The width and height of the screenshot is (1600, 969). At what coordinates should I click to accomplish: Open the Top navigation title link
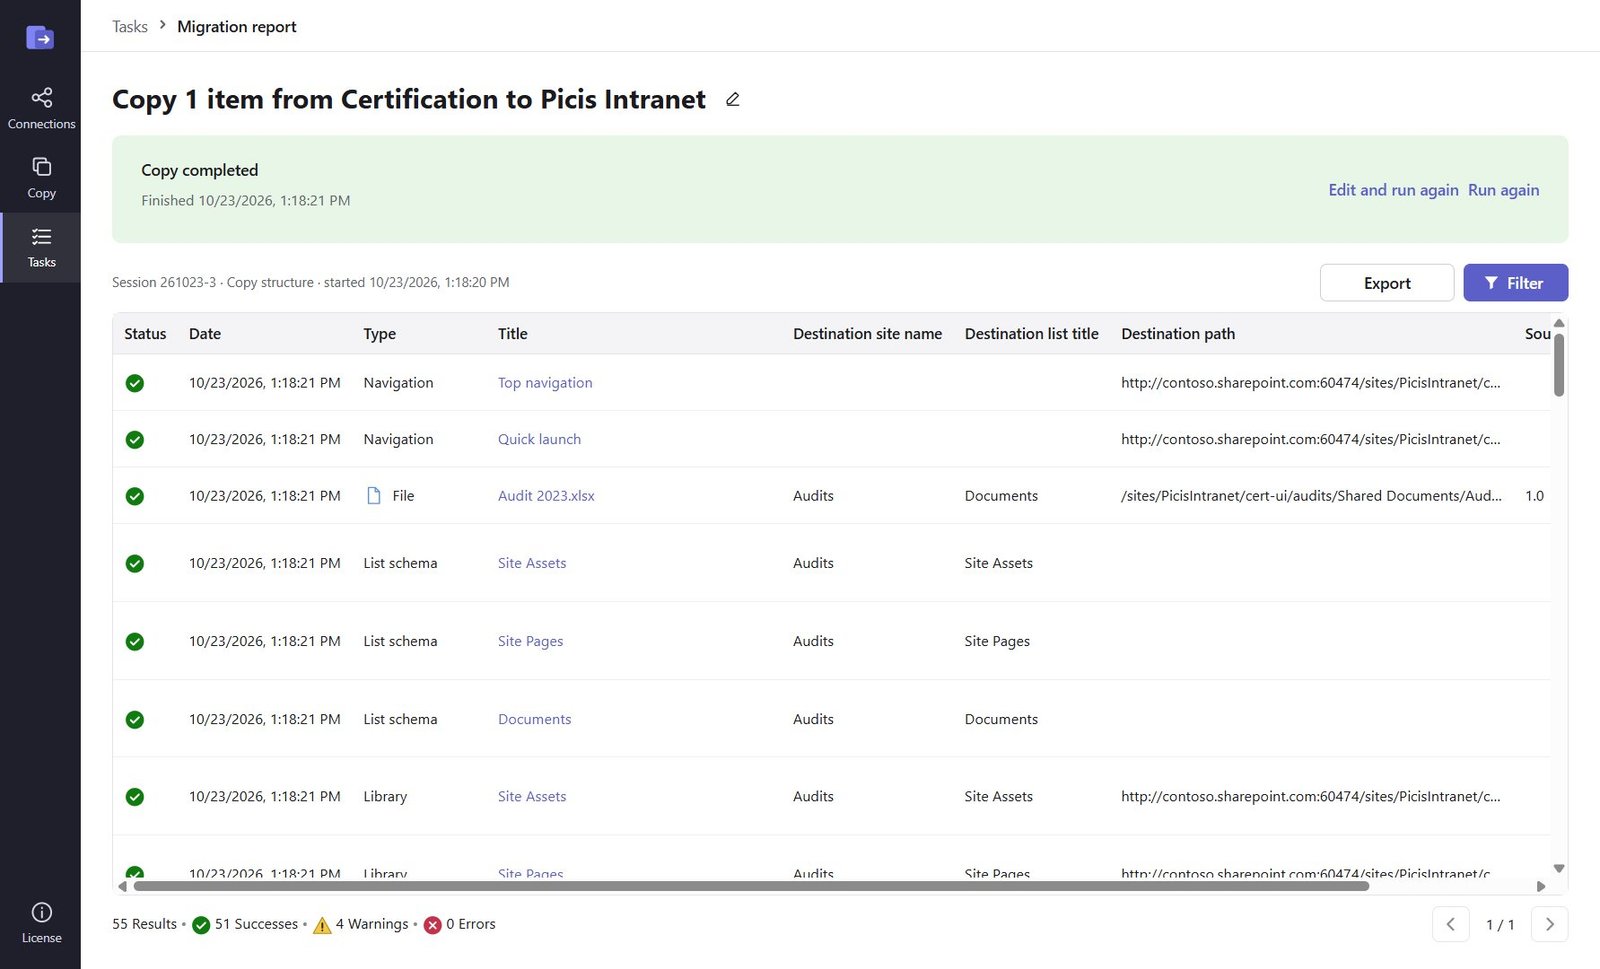pyautogui.click(x=545, y=383)
